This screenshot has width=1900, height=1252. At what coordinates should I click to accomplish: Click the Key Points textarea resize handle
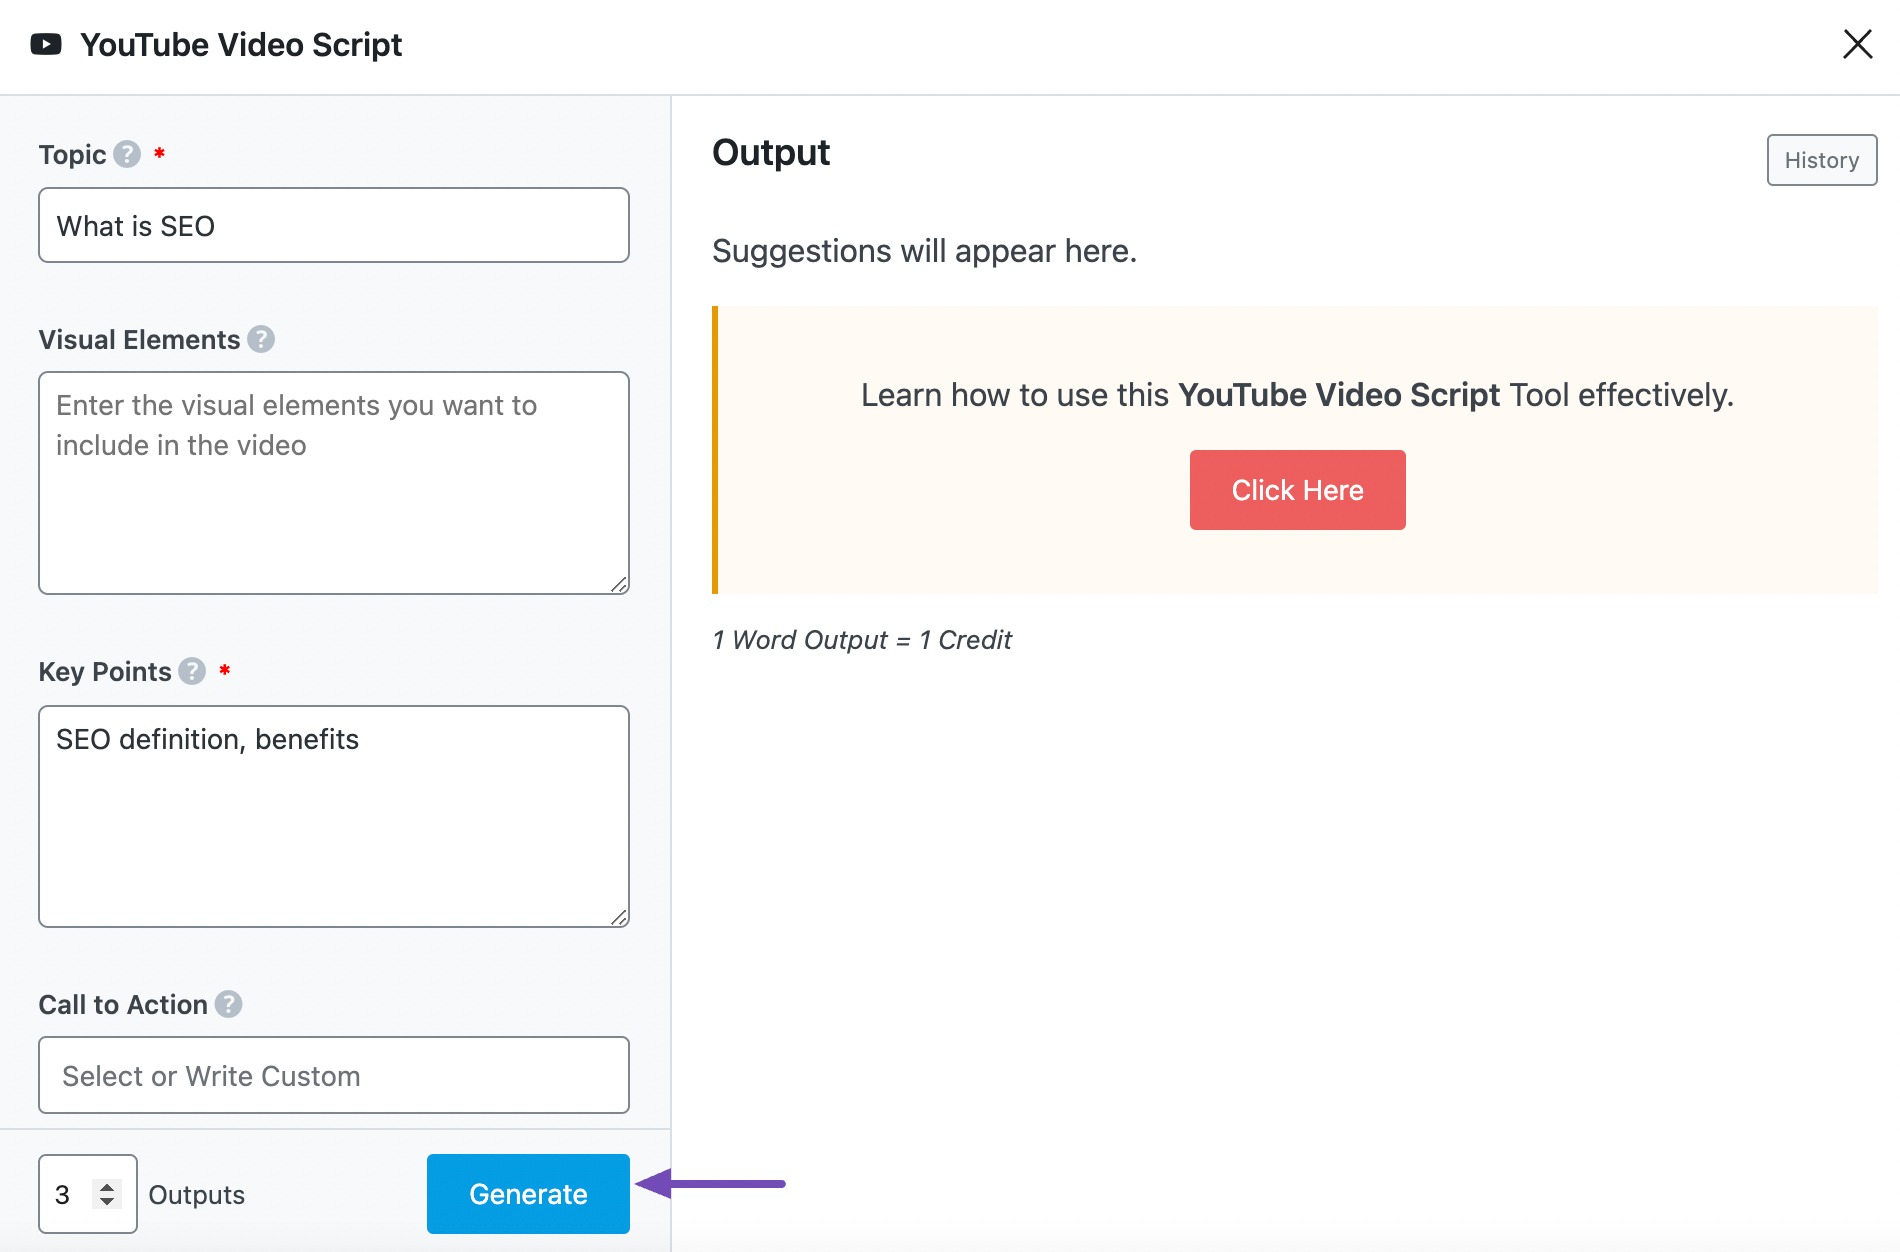tap(619, 917)
